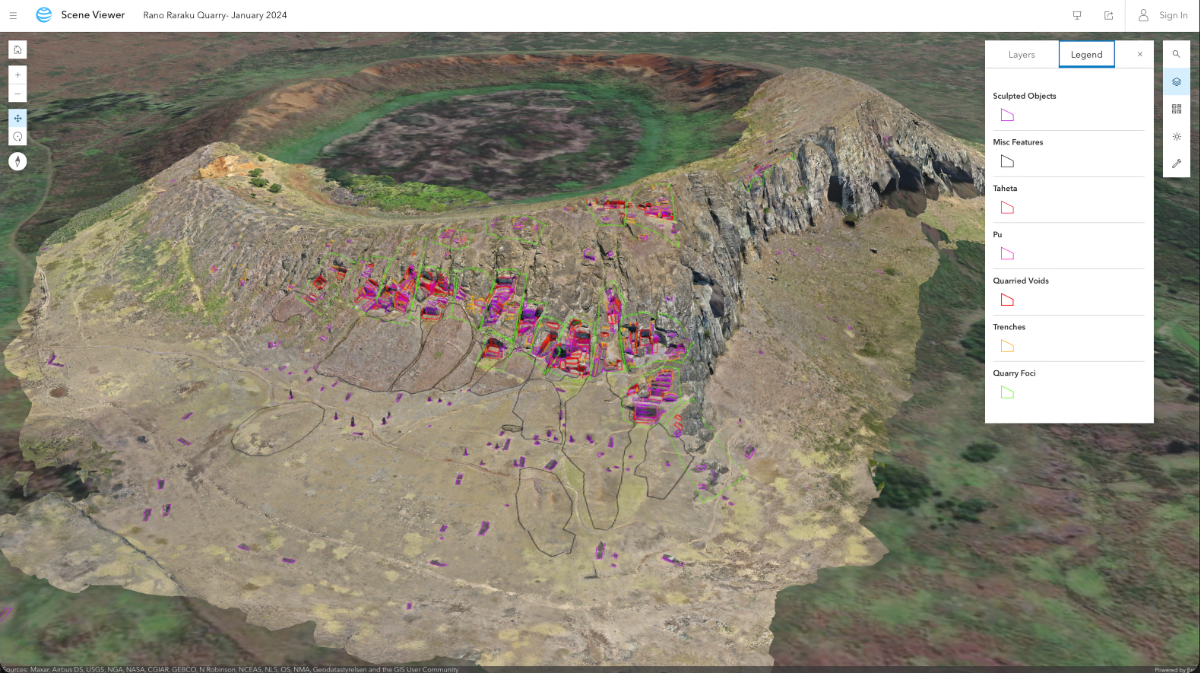Open the hamburger navigation menu
The height and width of the screenshot is (673, 1200).
click(x=13, y=15)
